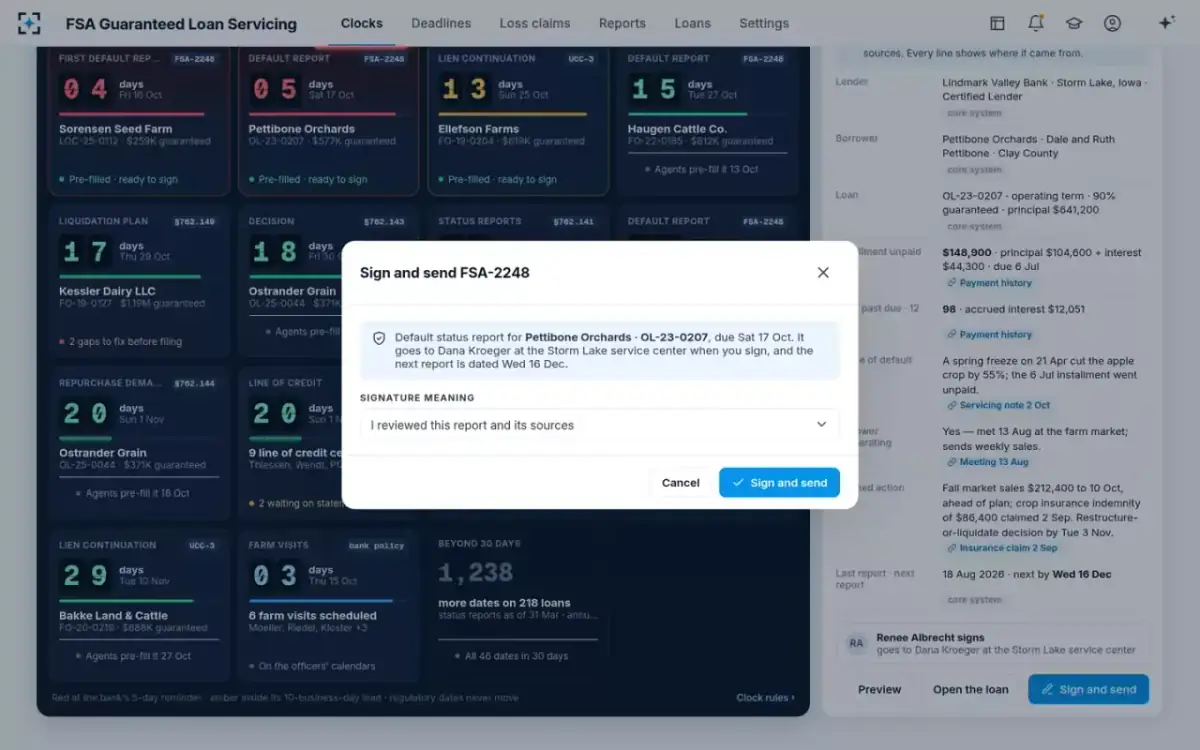Open the Deadlines tab

pyautogui.click(x=441, y=23)
